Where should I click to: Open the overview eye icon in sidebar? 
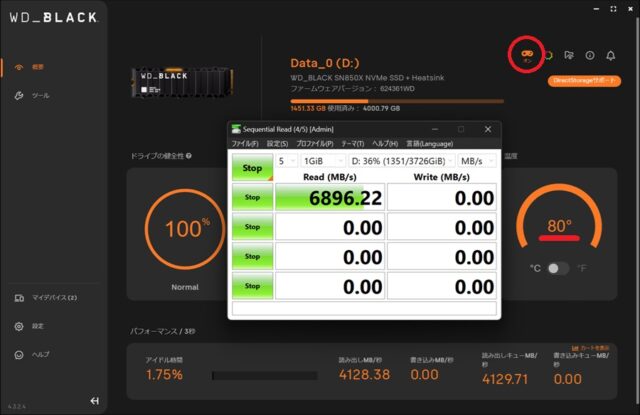(x=19, y=67)
